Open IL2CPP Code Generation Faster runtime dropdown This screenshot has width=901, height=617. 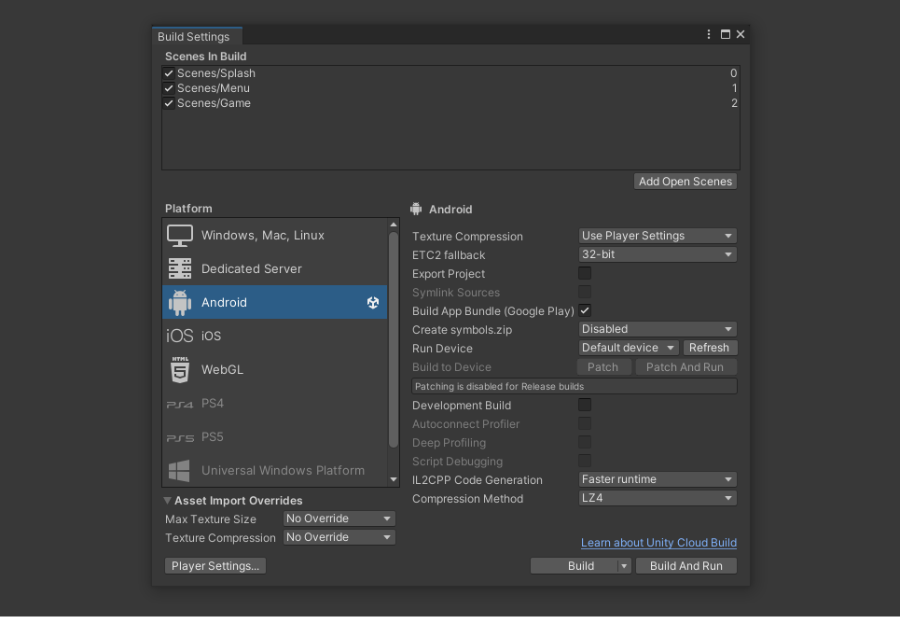[x=657, y=480]
